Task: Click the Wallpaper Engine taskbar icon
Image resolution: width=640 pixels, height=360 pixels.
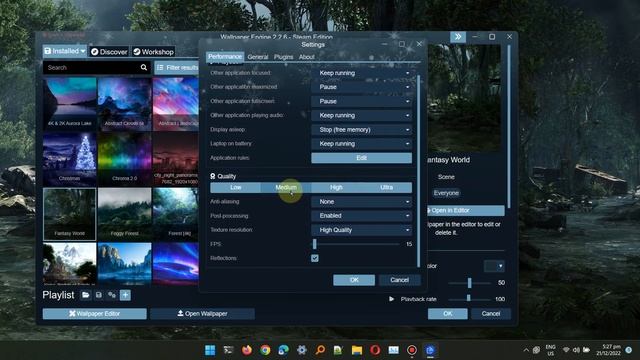Action: pos(430,350)
